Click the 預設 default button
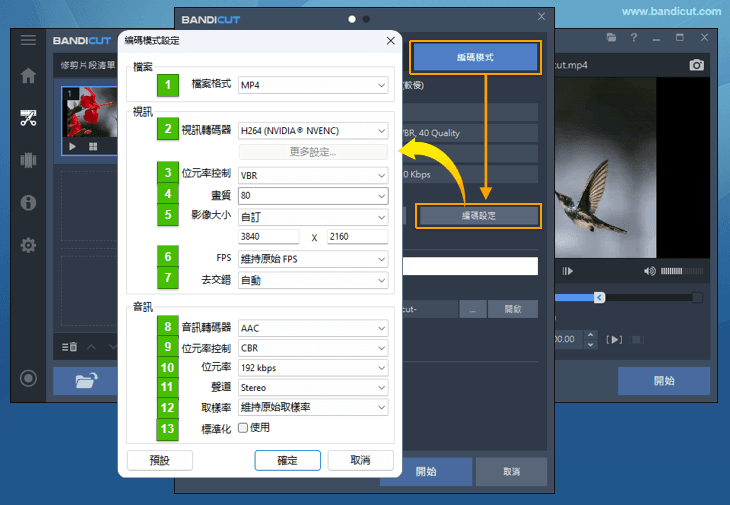The width and height of the screenshot is (730, 505). [160, 460]
